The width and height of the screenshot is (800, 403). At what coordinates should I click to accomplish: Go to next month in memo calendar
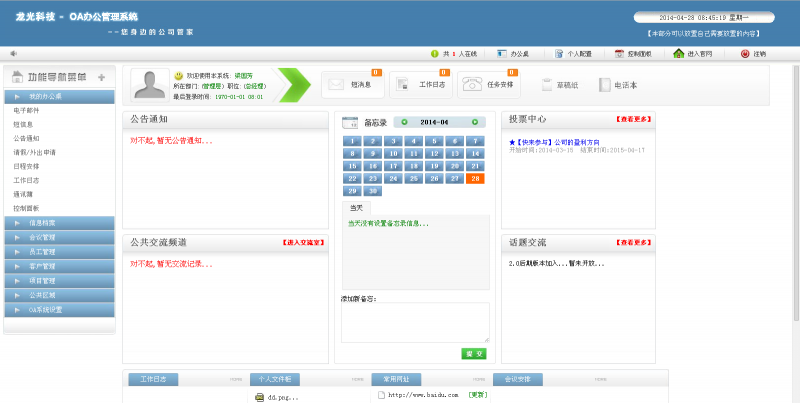pos(476,122)
